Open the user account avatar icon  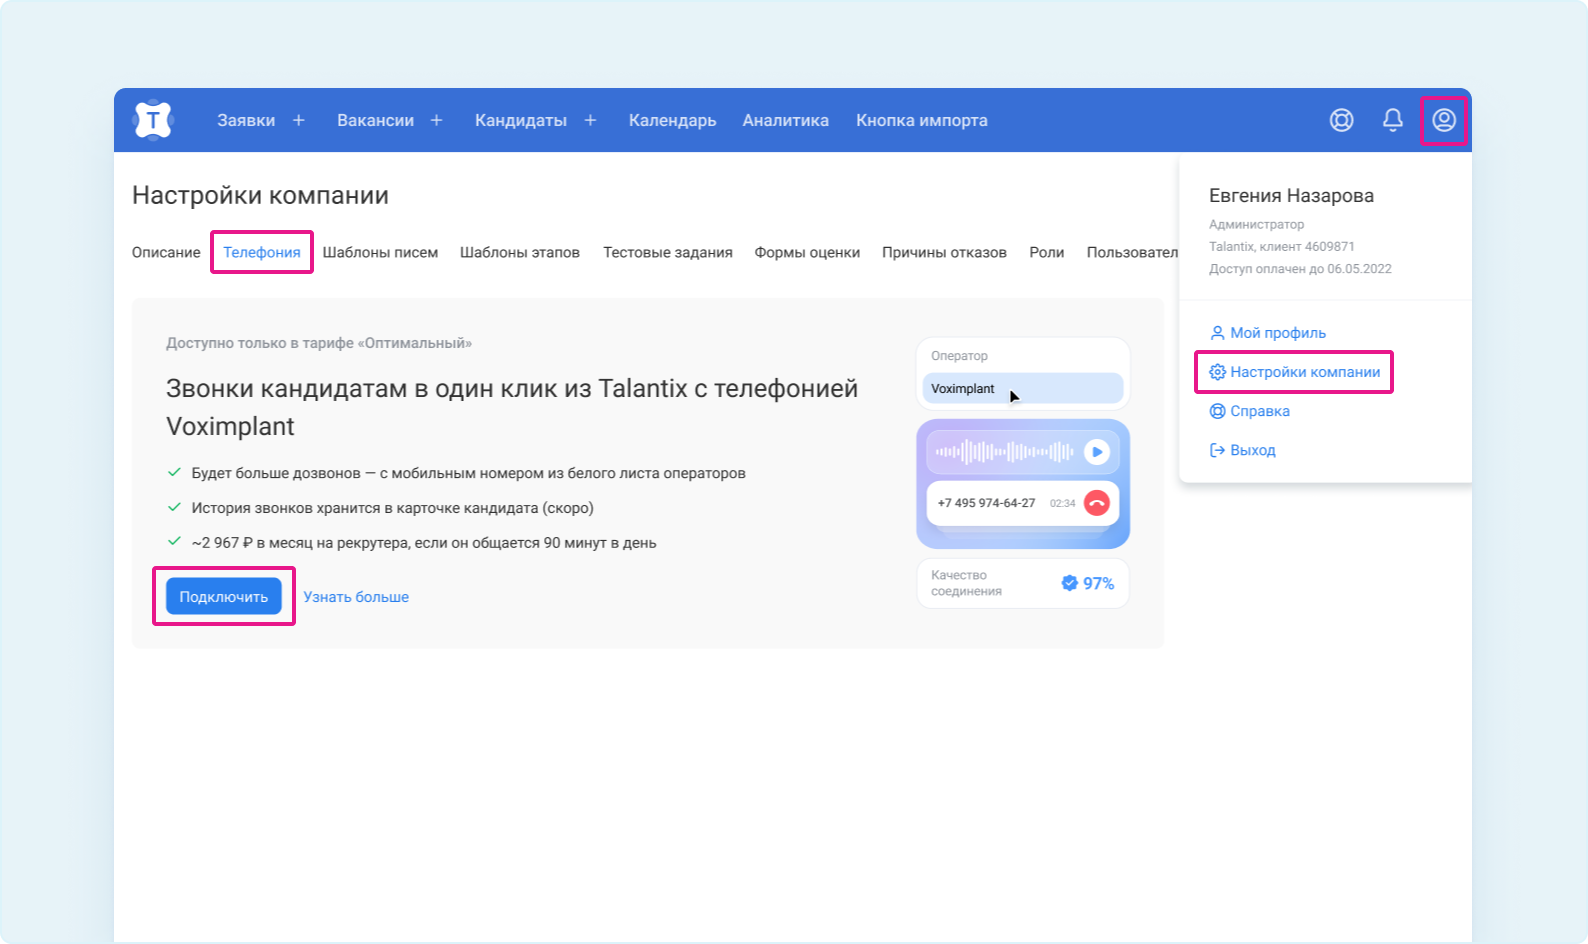click(1444, 120)
